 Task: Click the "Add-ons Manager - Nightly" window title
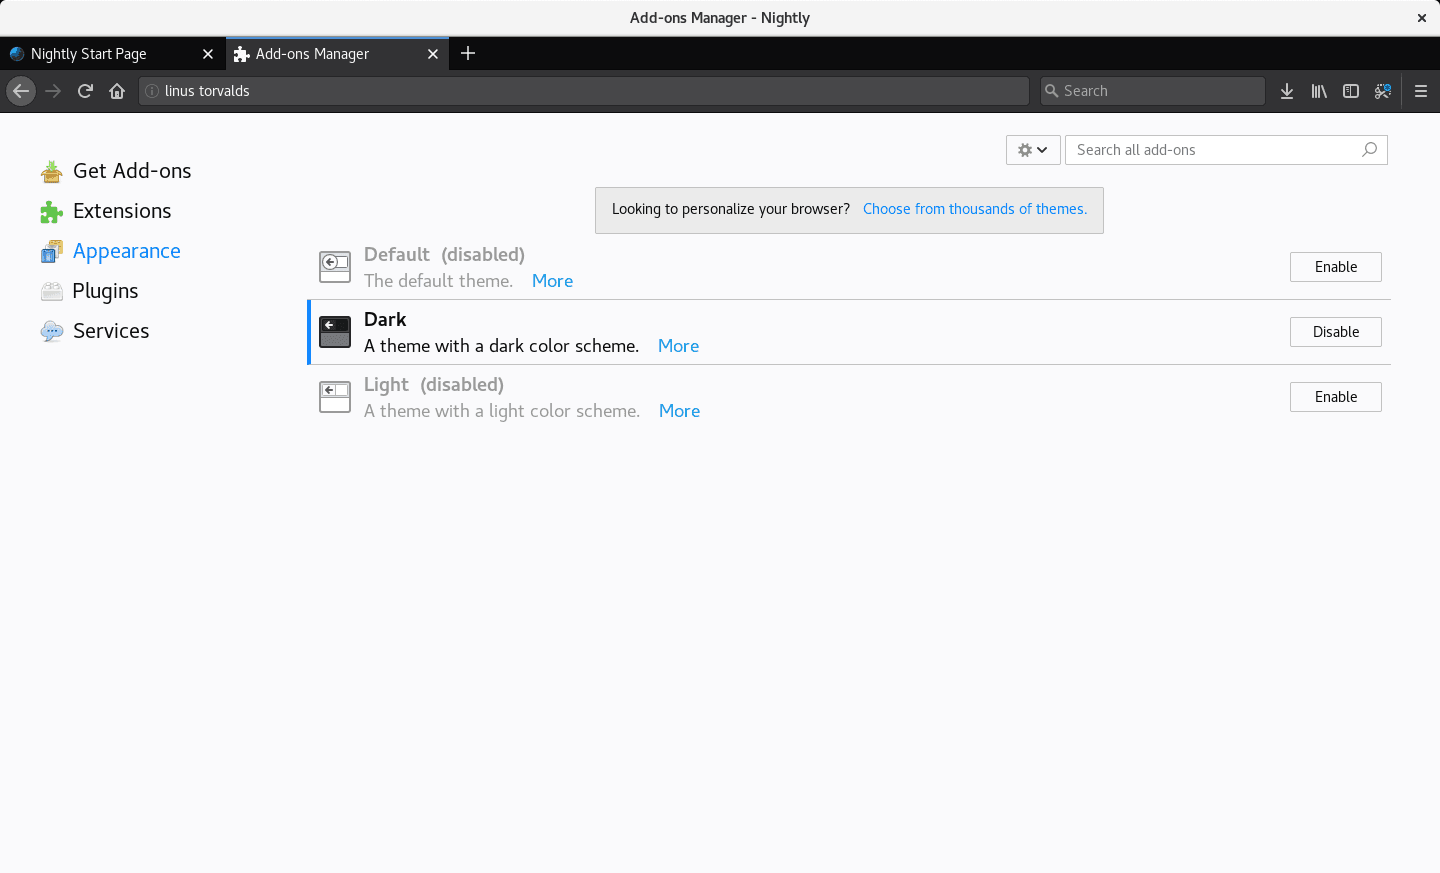[x=720, y=18]
